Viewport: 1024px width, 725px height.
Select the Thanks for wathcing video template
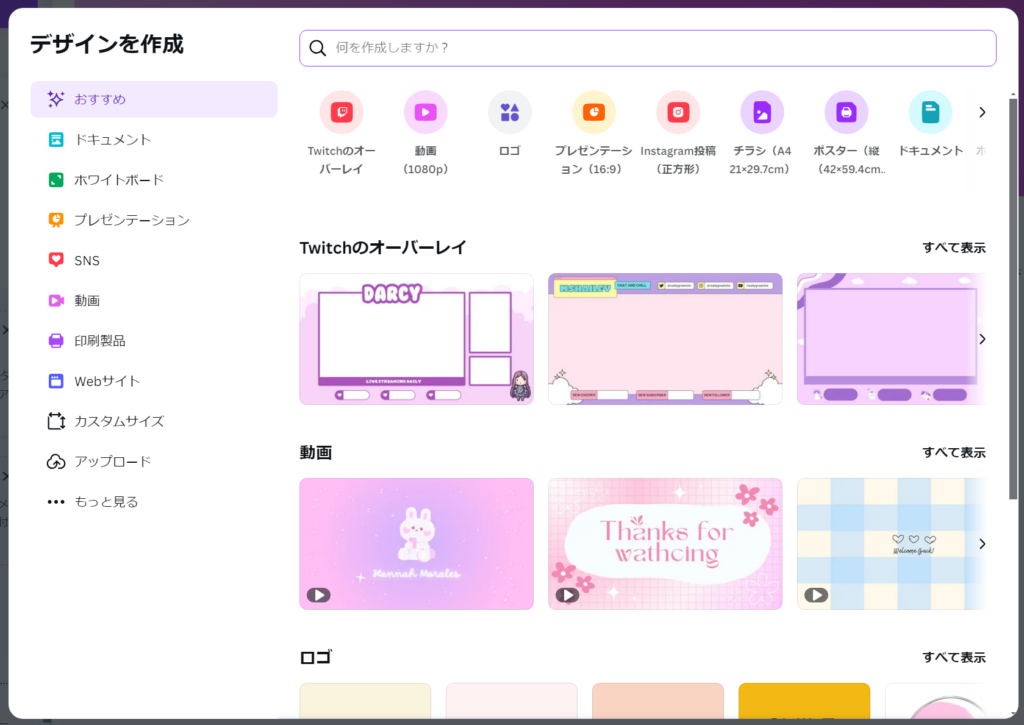[x=665, y=543]
